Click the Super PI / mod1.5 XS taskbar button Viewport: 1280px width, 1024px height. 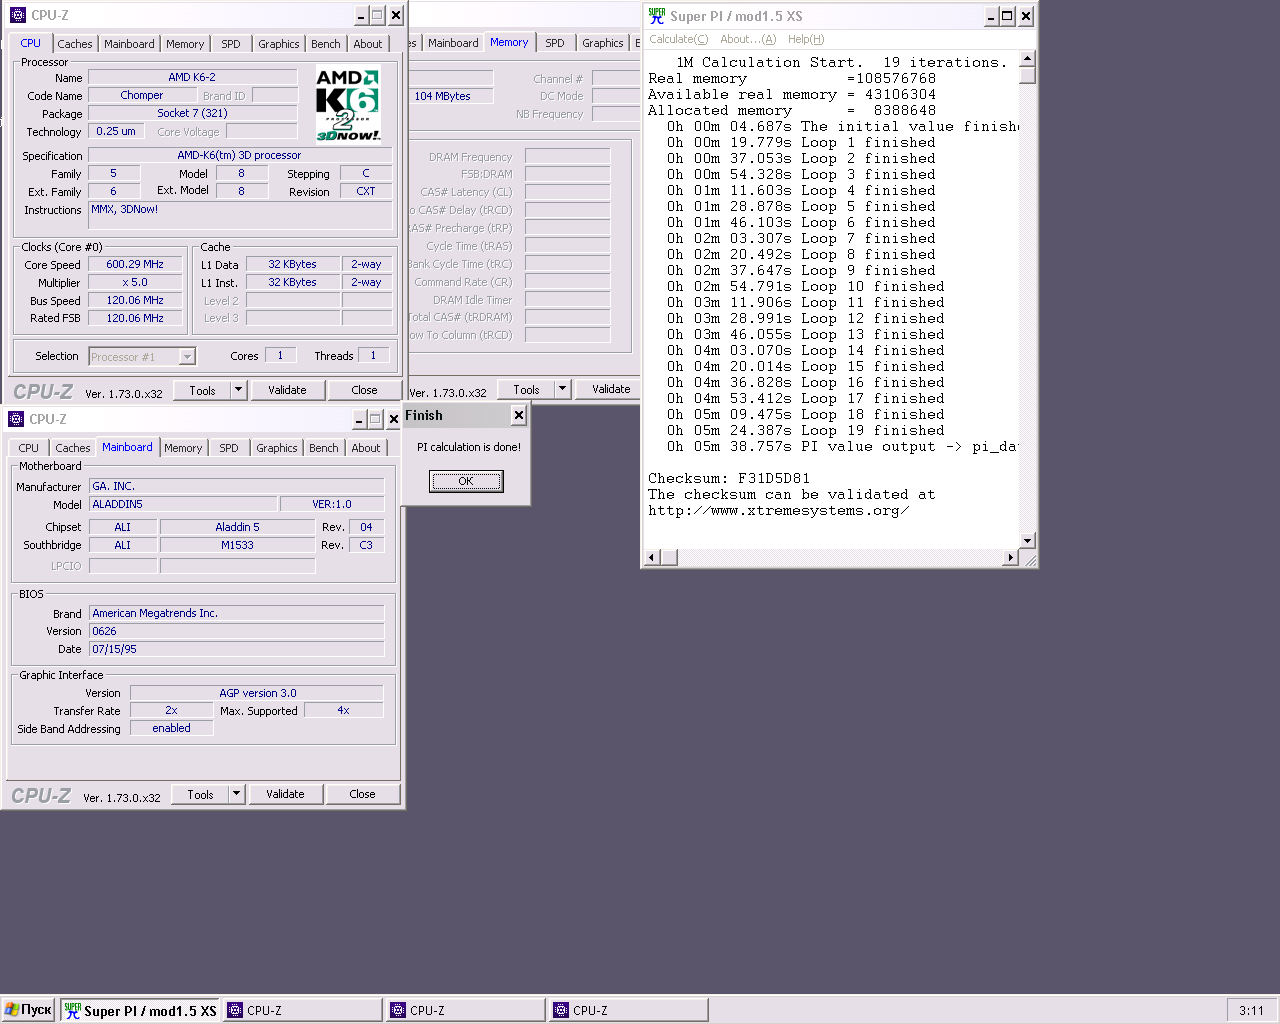click(141, 1010)
